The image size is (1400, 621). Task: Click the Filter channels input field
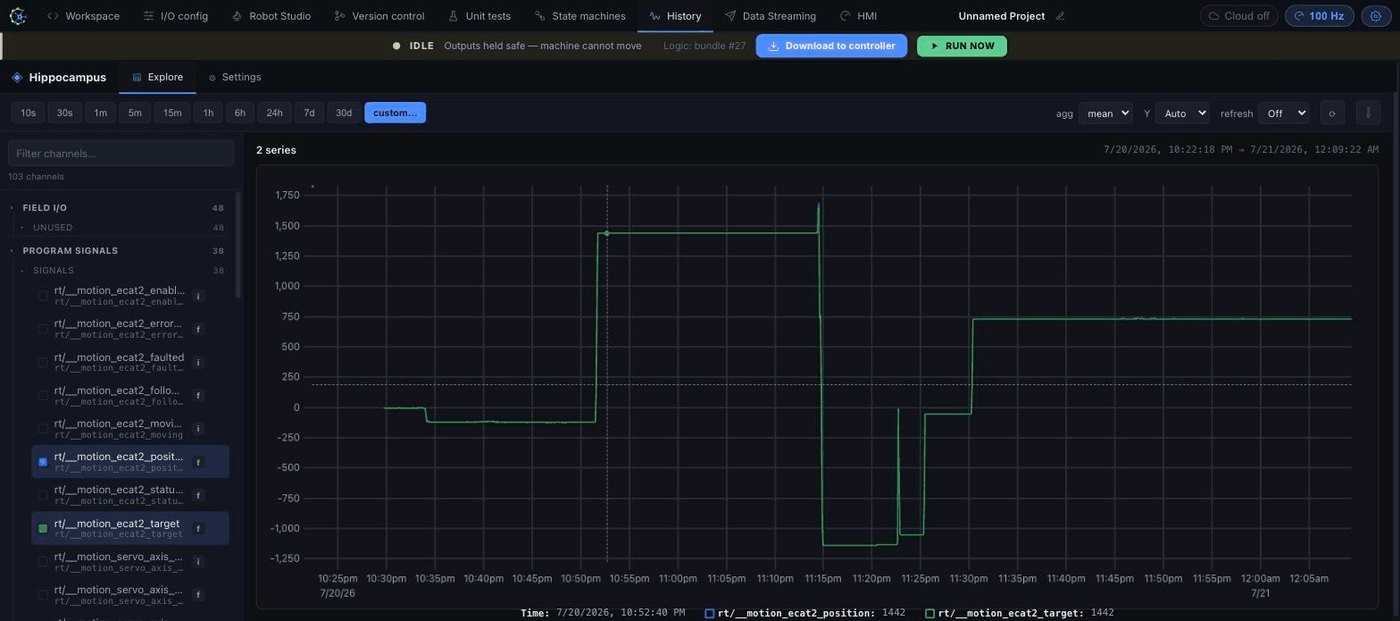pos(121,153)
